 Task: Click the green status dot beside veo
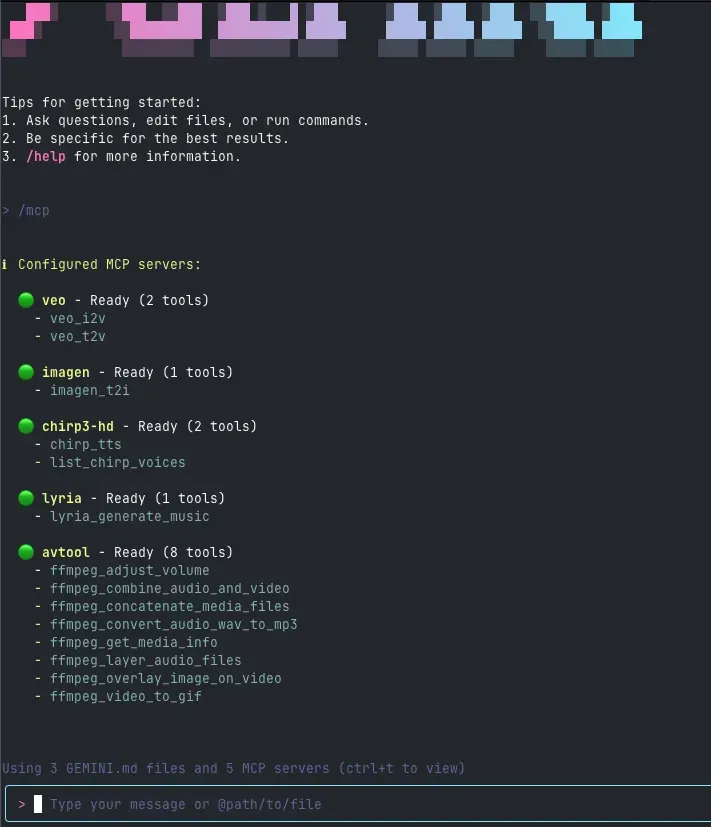click(x=26, y=300)
